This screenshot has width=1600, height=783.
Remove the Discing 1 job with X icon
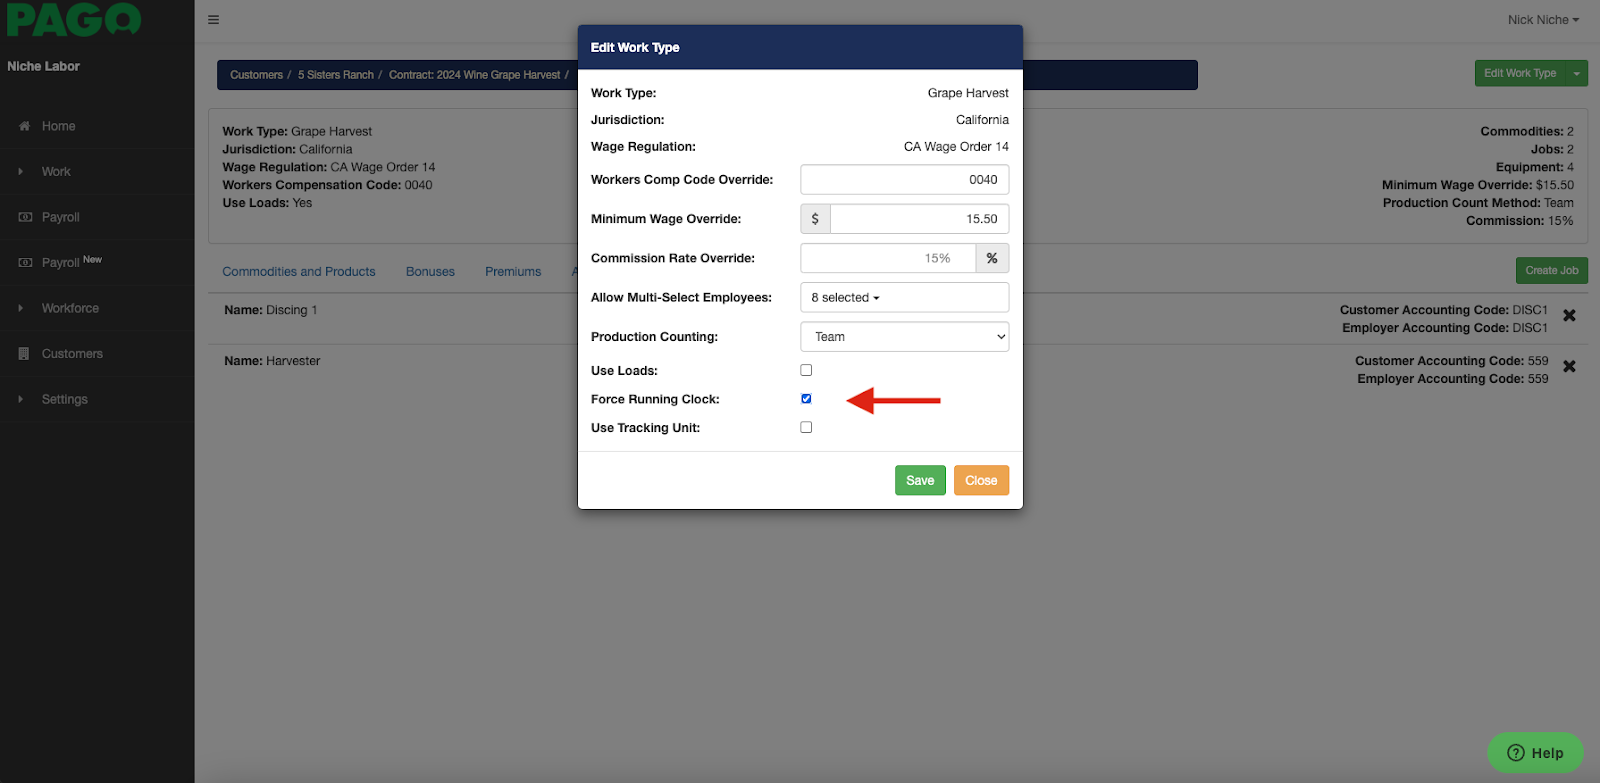pos(1569,316)
